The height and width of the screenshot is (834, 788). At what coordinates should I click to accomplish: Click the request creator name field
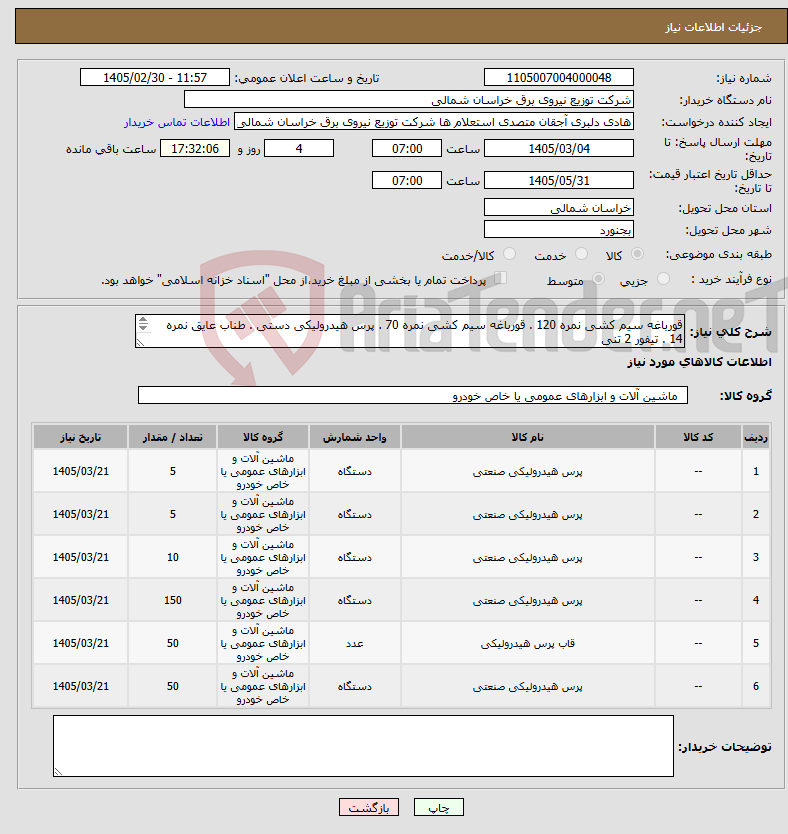pyautogui.click(x=434, y=122)
